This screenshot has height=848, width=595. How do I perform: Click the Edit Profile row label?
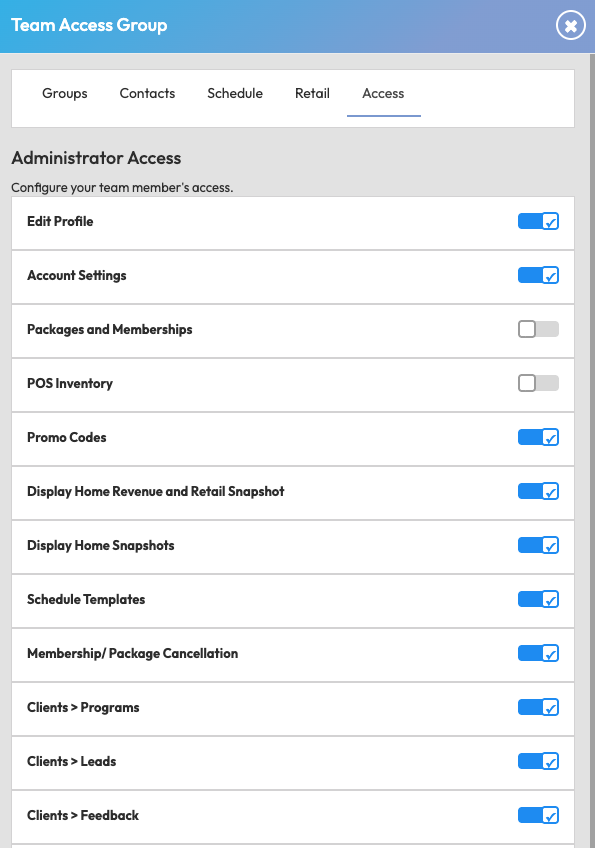(x=60, y=221)
